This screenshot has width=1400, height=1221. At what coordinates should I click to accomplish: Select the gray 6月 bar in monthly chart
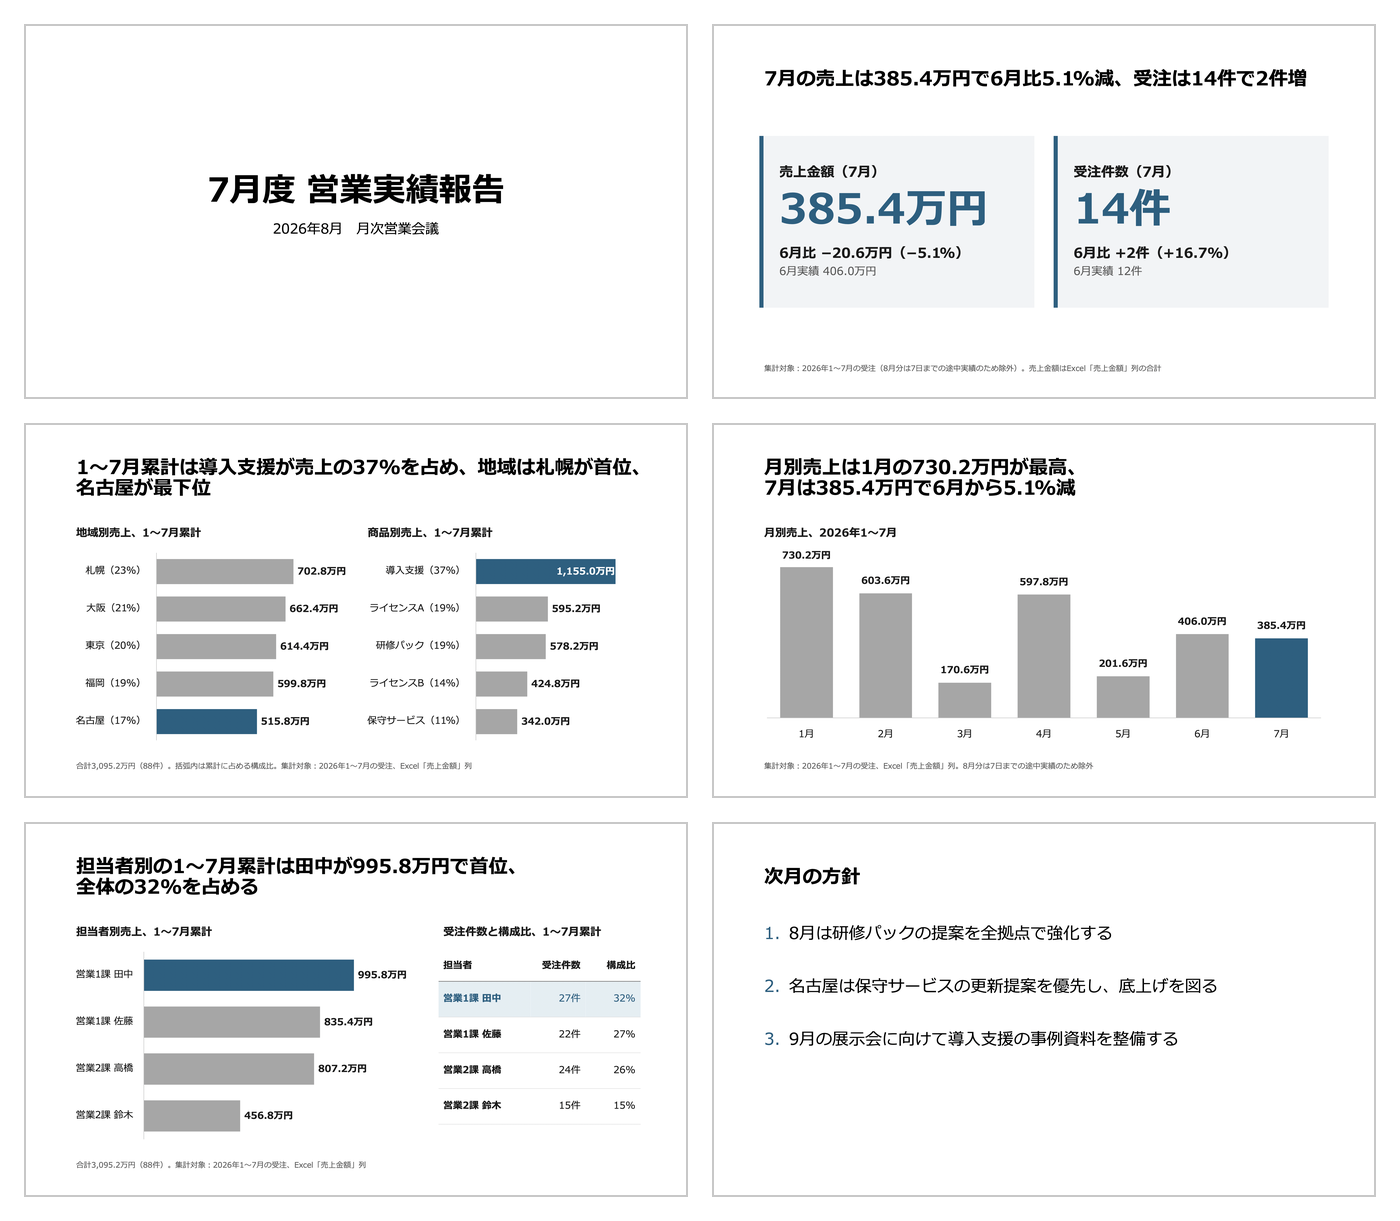(1202, 676)
